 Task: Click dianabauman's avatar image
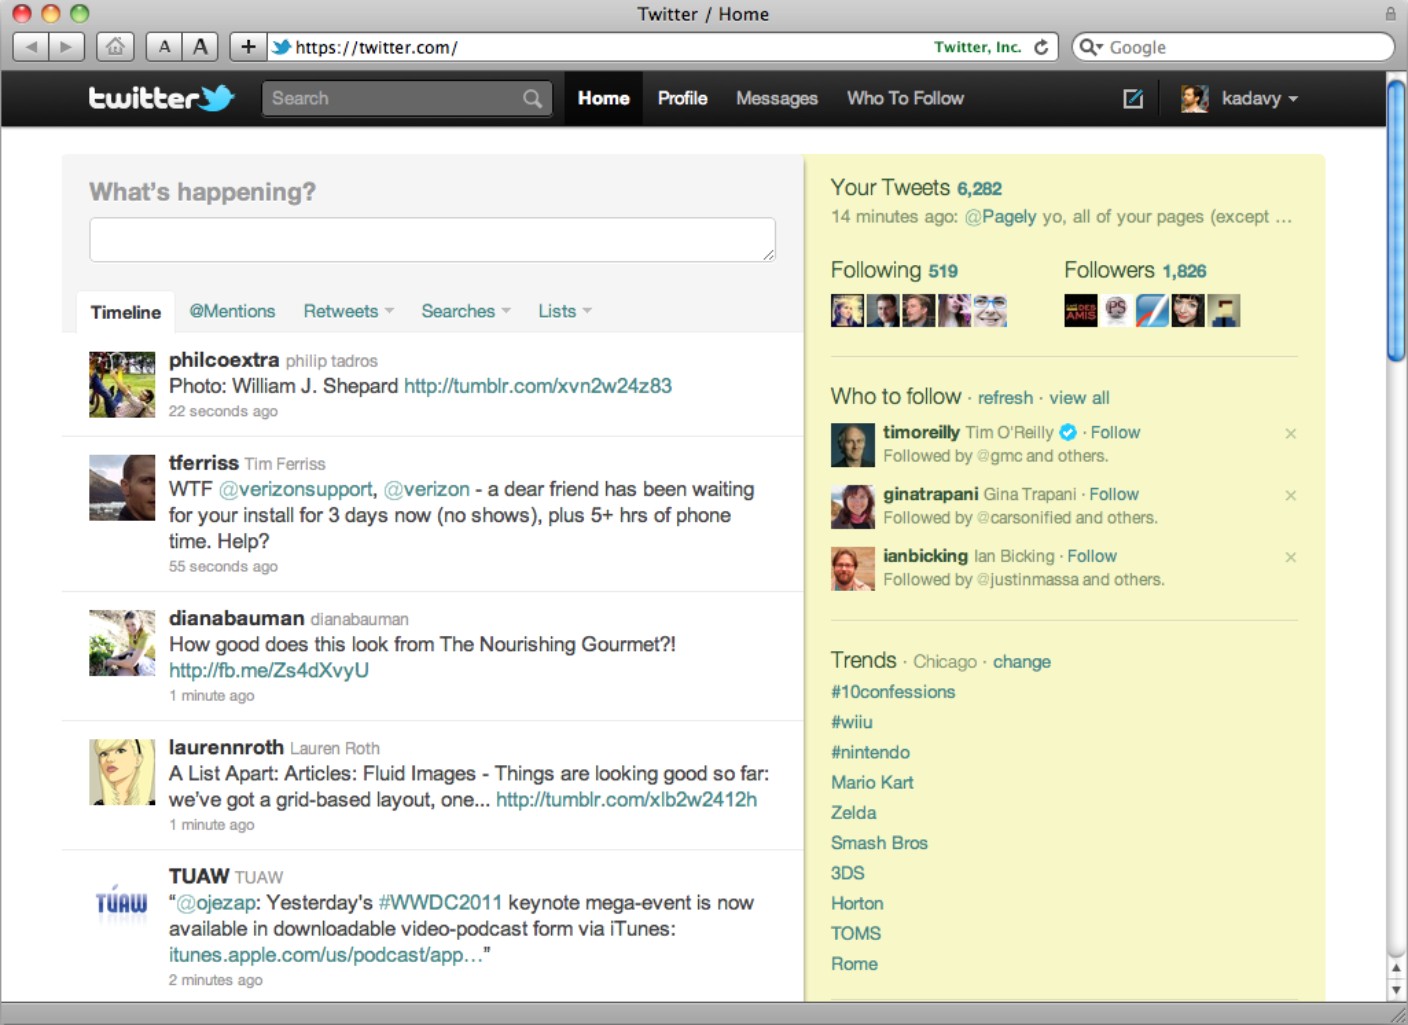pyautogui.click(x=122, y=643)
